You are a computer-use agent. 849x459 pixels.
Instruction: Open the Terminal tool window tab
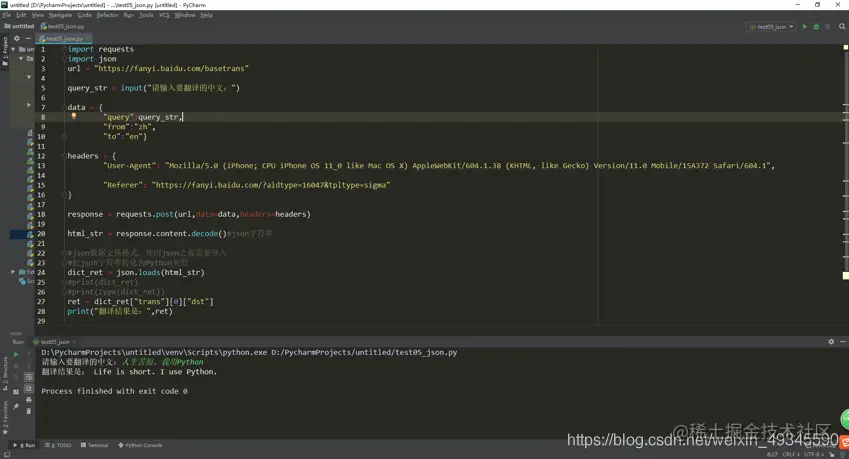[x=94, y=445]
